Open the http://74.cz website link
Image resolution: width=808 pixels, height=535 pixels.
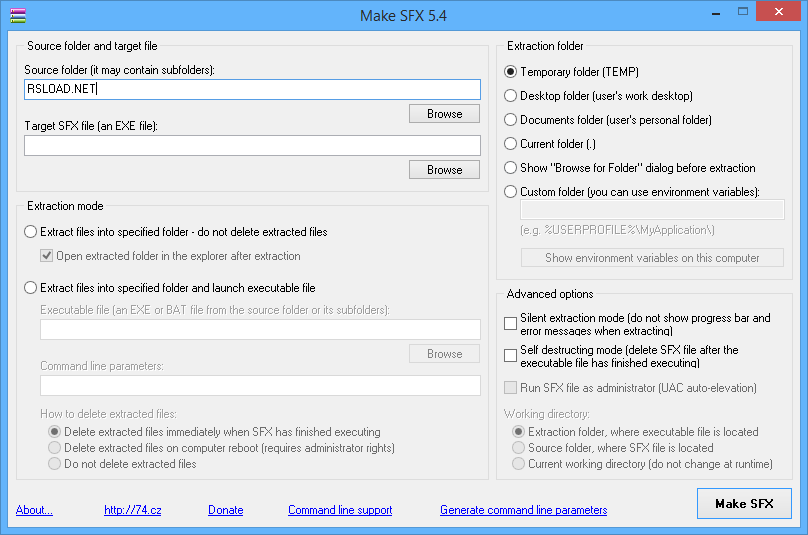(x=132, y=510)
